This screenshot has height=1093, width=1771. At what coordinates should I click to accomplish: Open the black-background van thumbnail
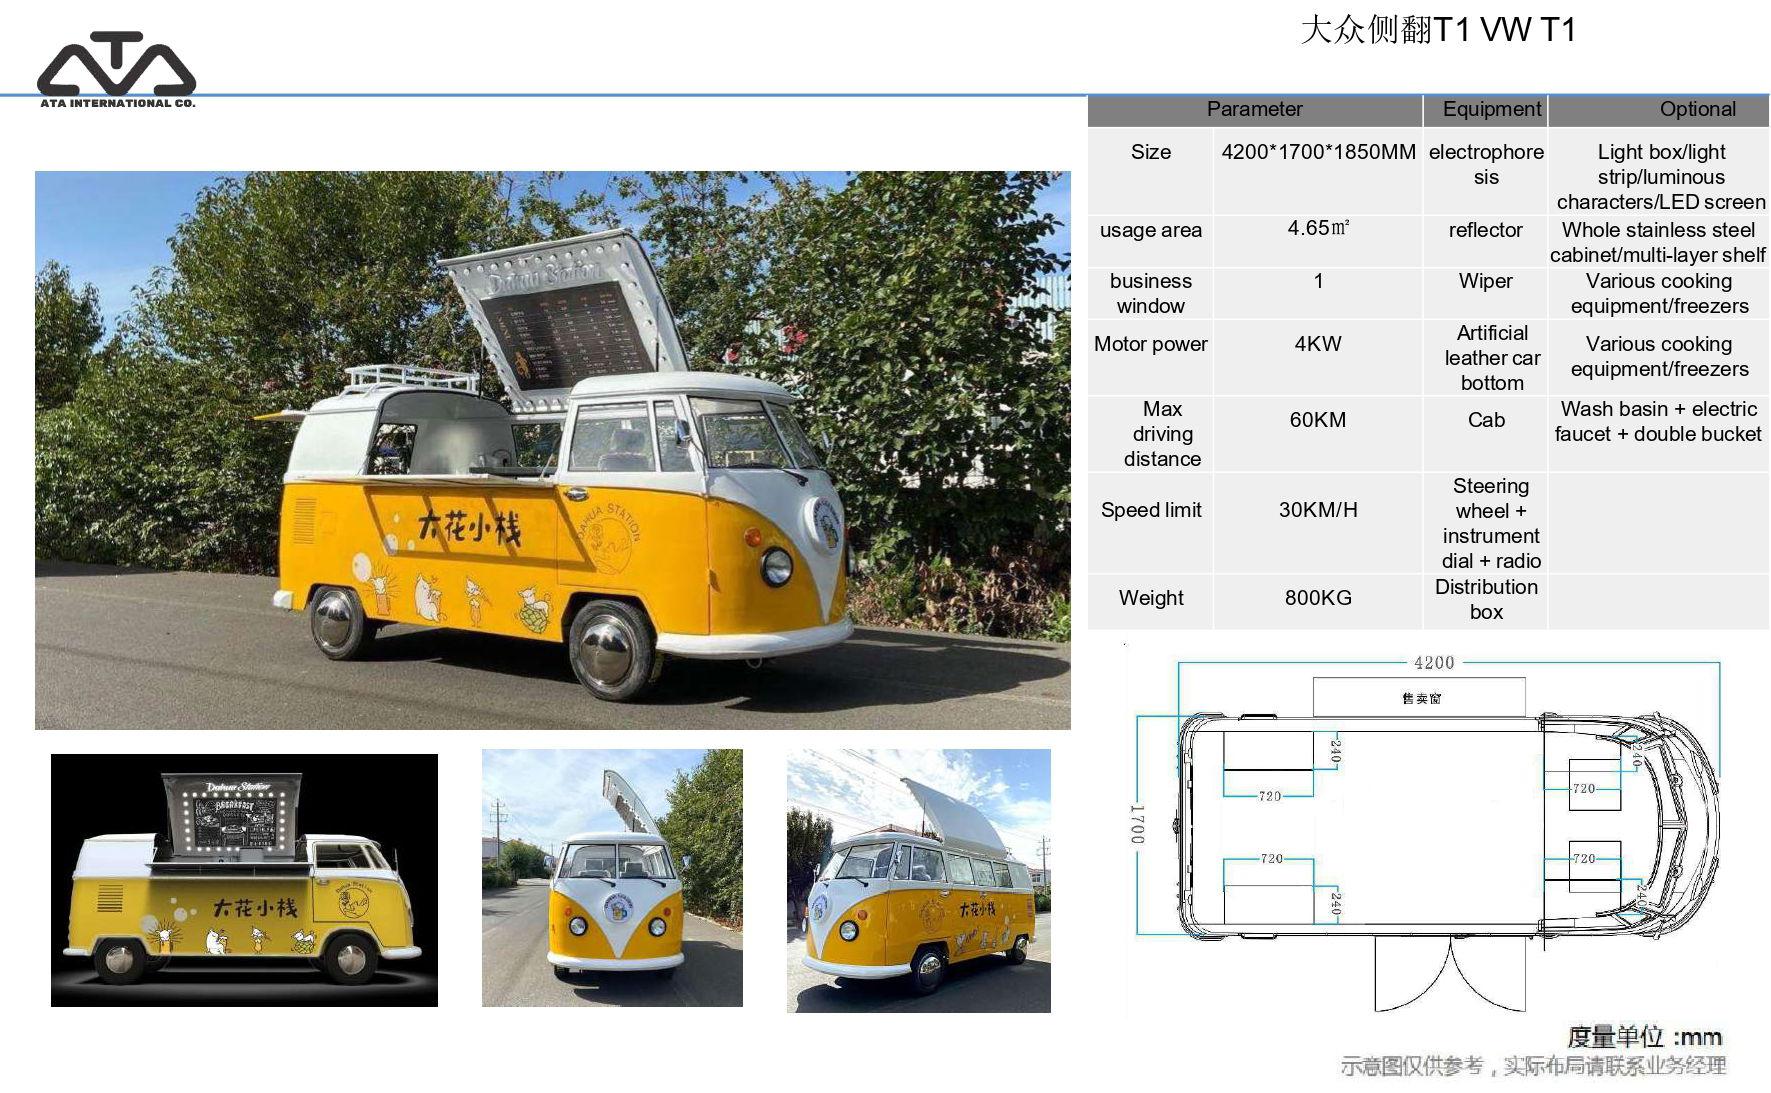pos(244,880)
